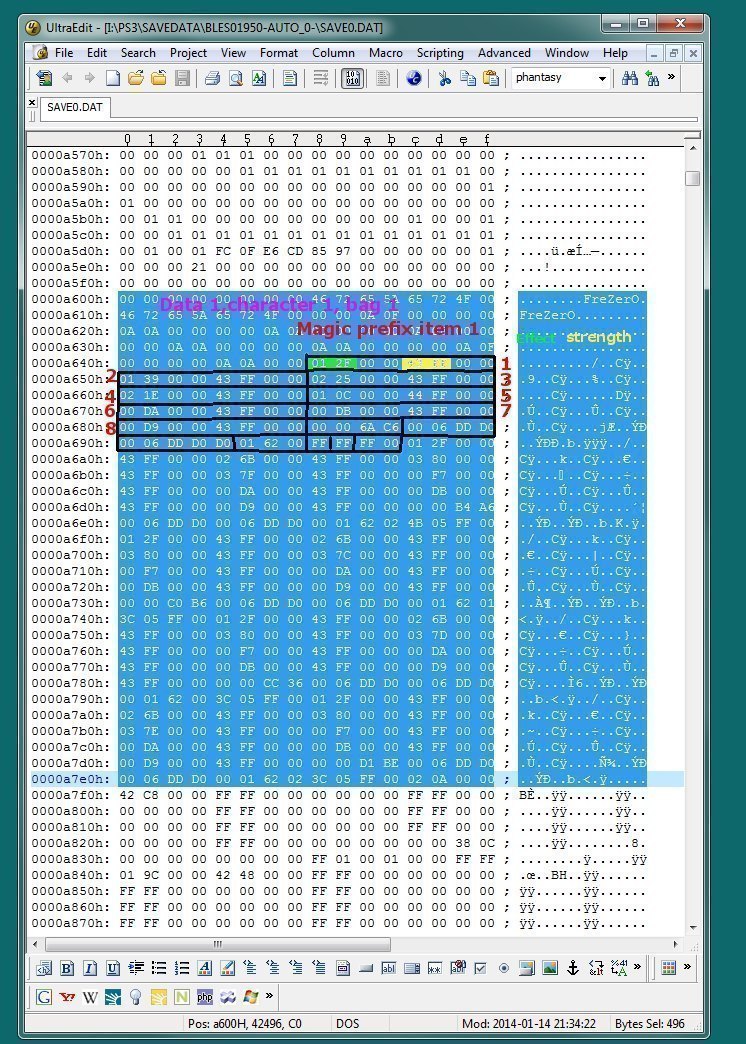Open the Macro menu

pyautogui.click(x=386, y=53)
